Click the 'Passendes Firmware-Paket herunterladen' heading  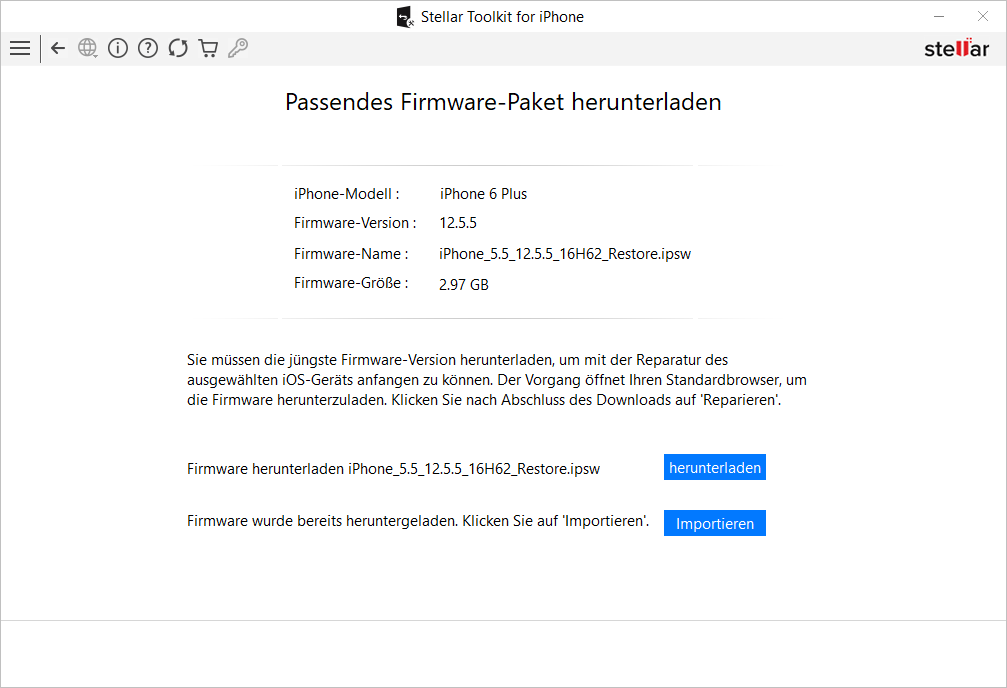coord(503,102)
